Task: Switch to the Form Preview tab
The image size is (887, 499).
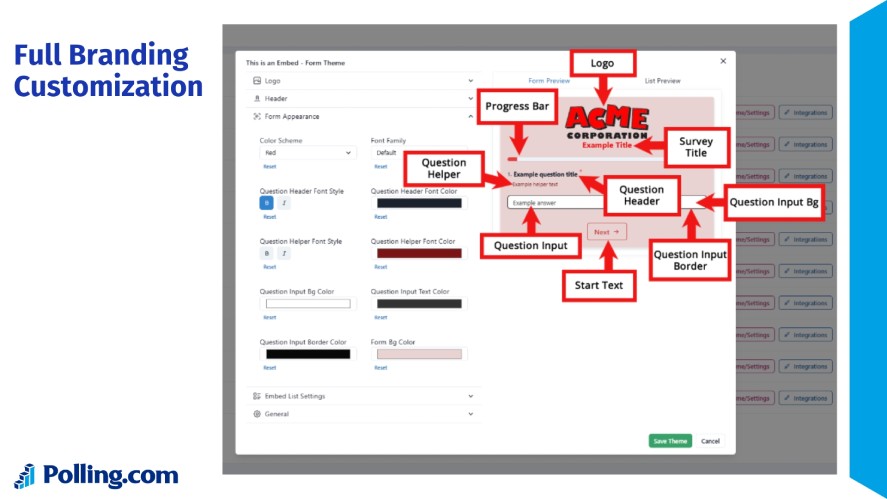Action: coord(549,81)
